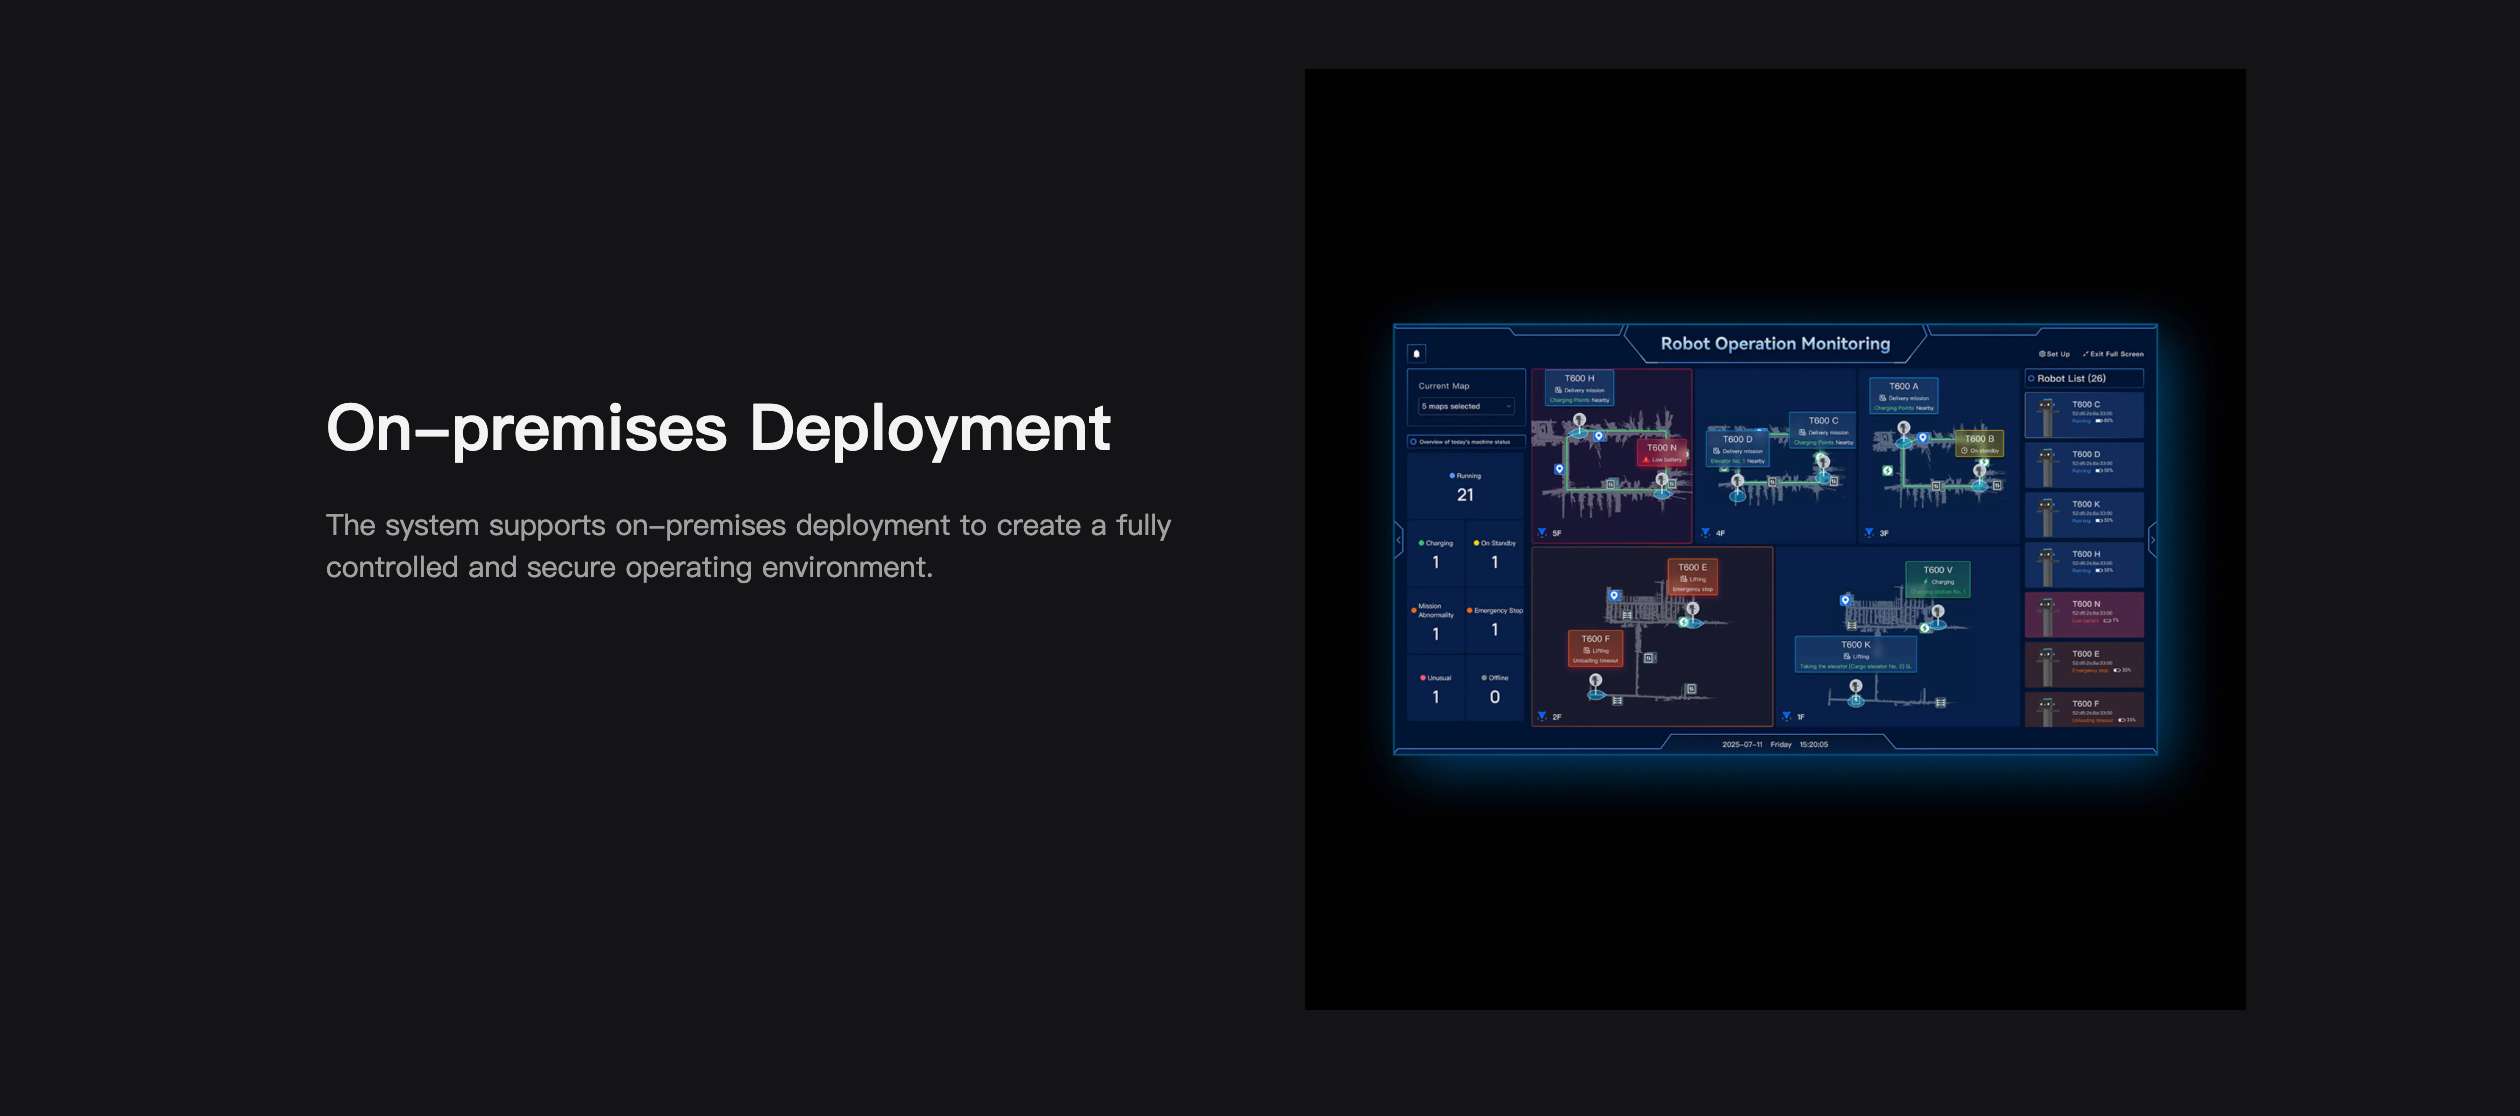Click the T600 N low battery map label
This screenshot has width=2520, height=1116.
tap(1662, 453)
